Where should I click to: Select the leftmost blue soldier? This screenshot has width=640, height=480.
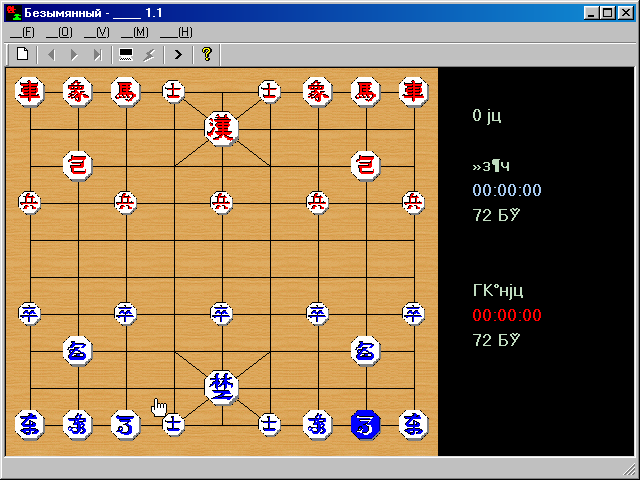(30, 314)
